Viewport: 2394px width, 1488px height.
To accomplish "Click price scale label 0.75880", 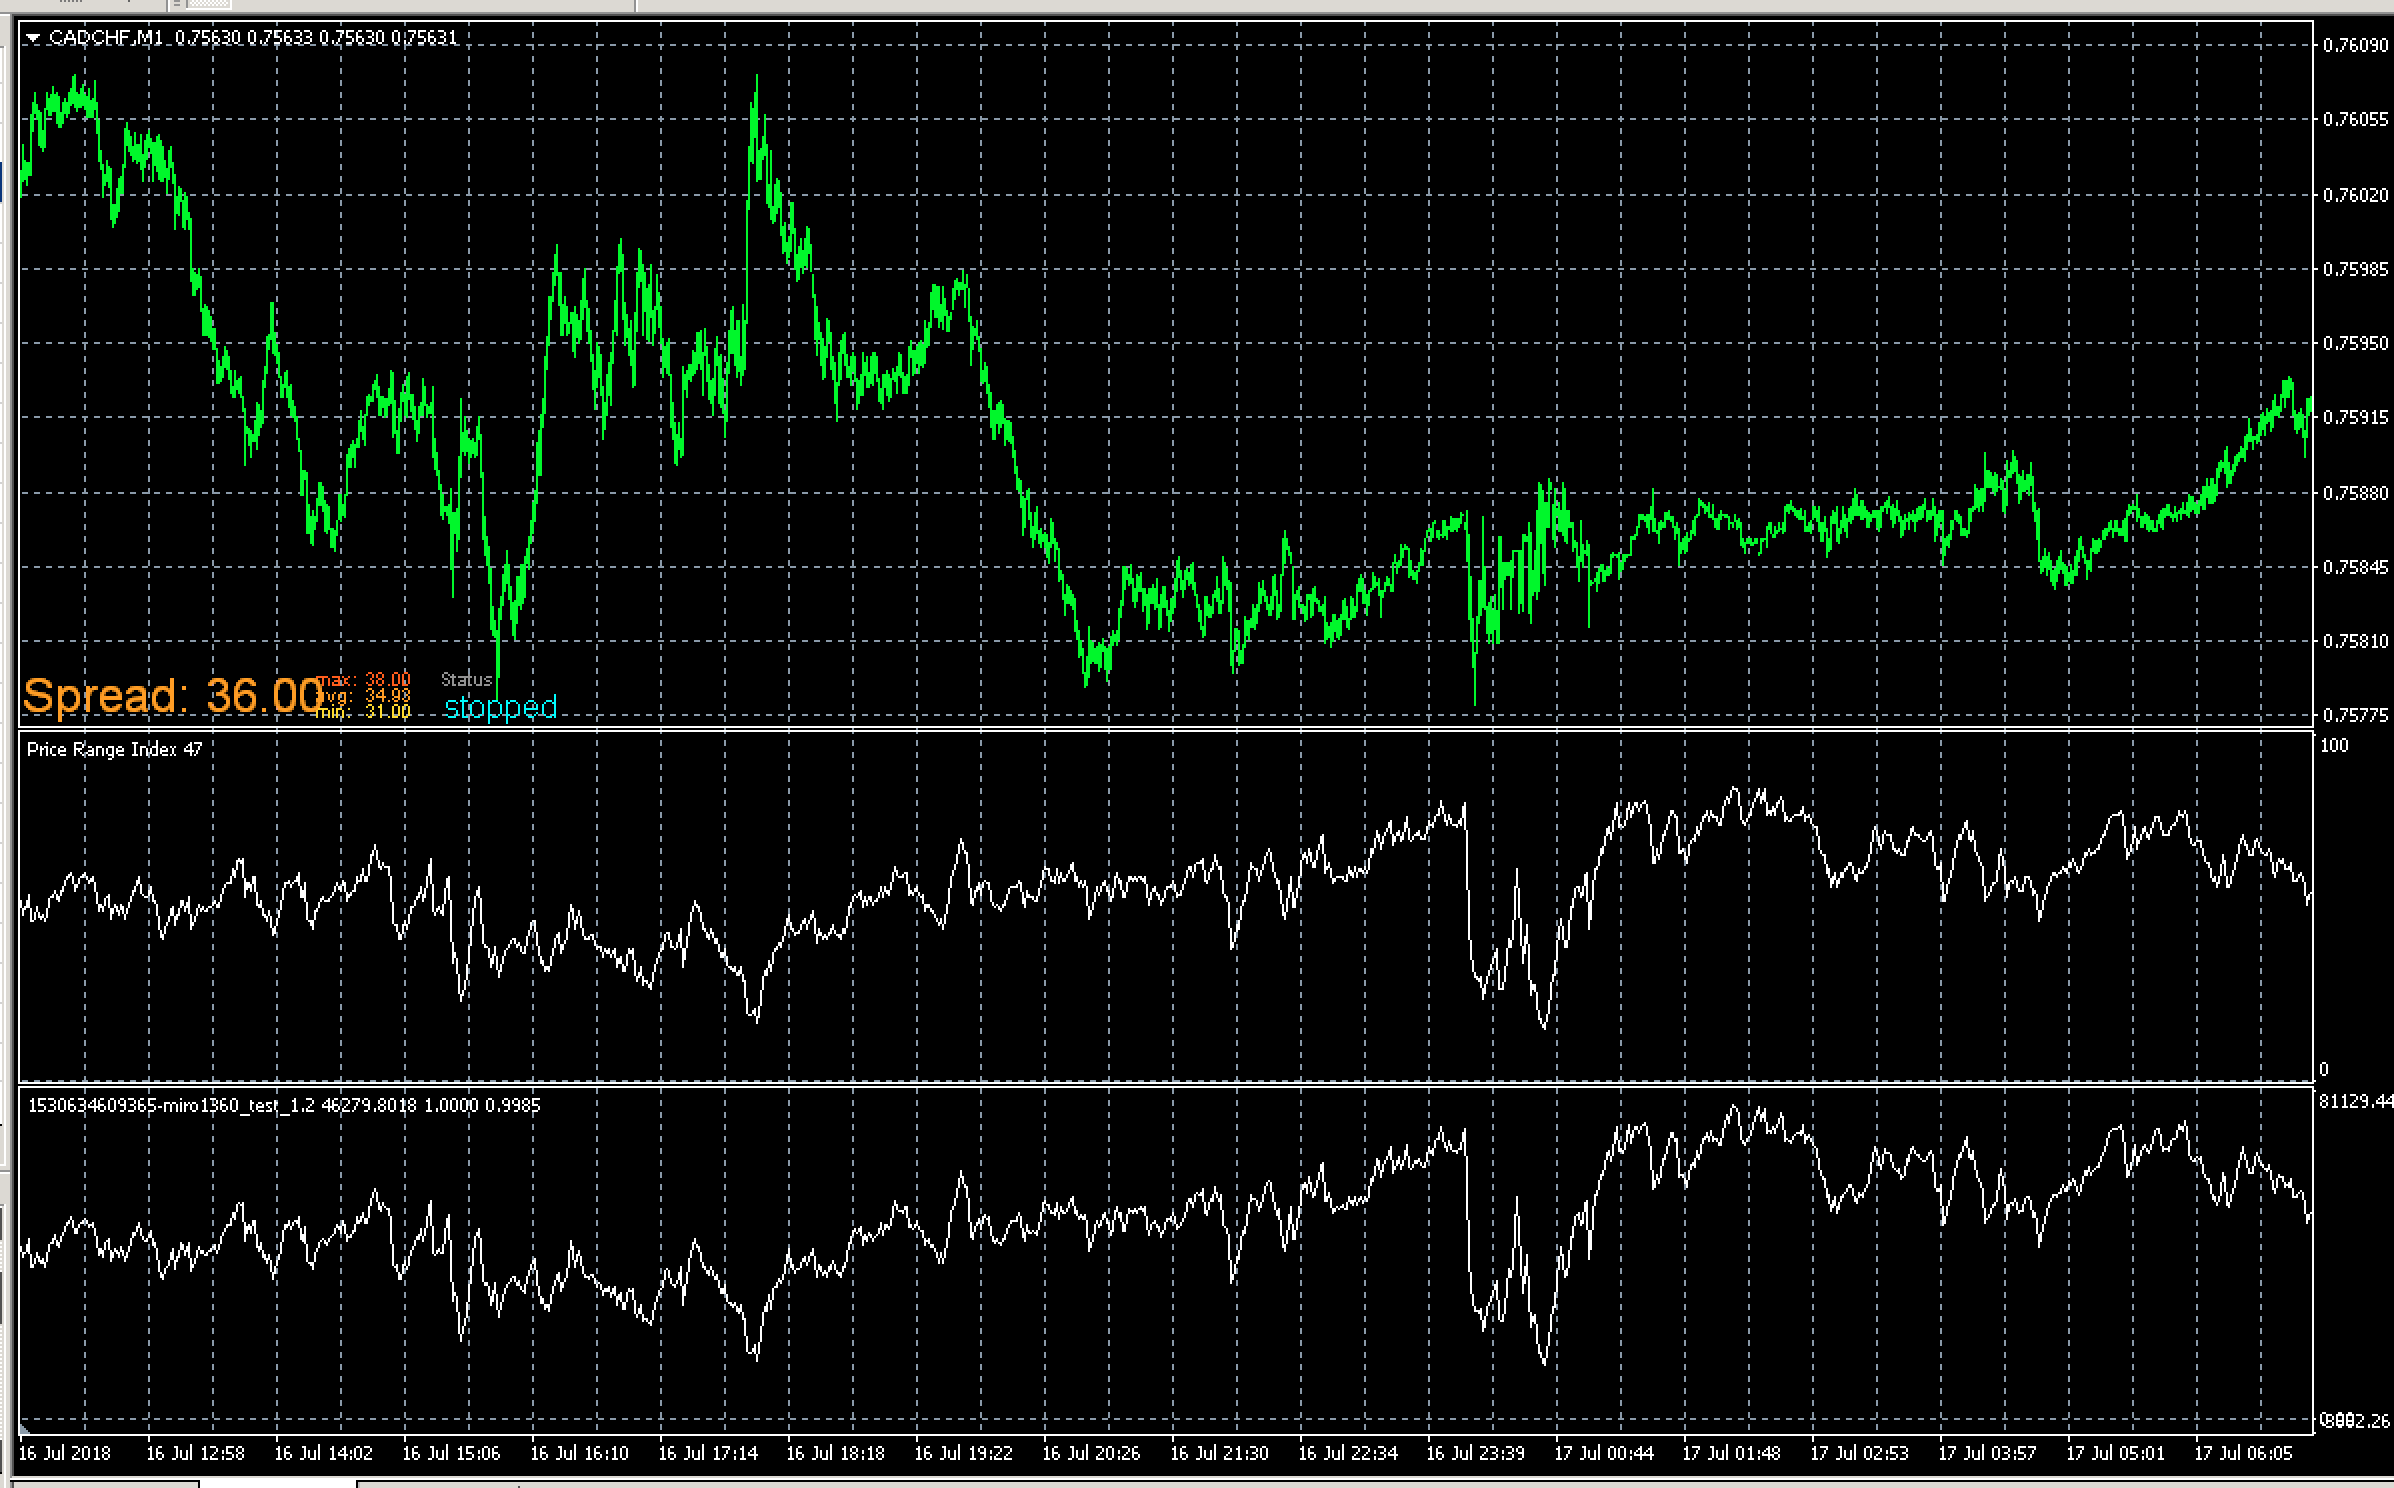I will (2354, 492).
